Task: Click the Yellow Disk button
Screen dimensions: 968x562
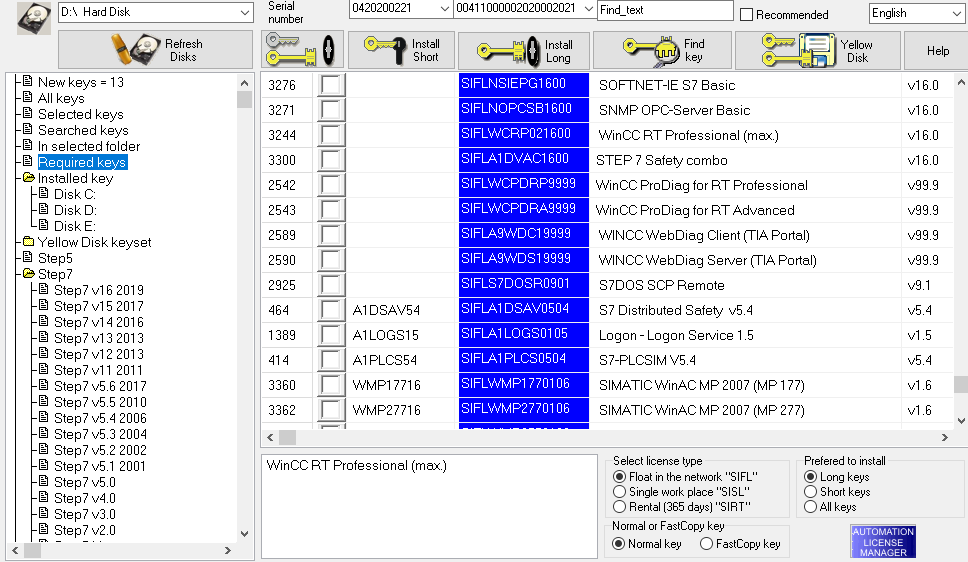Action: coord(817,50)
